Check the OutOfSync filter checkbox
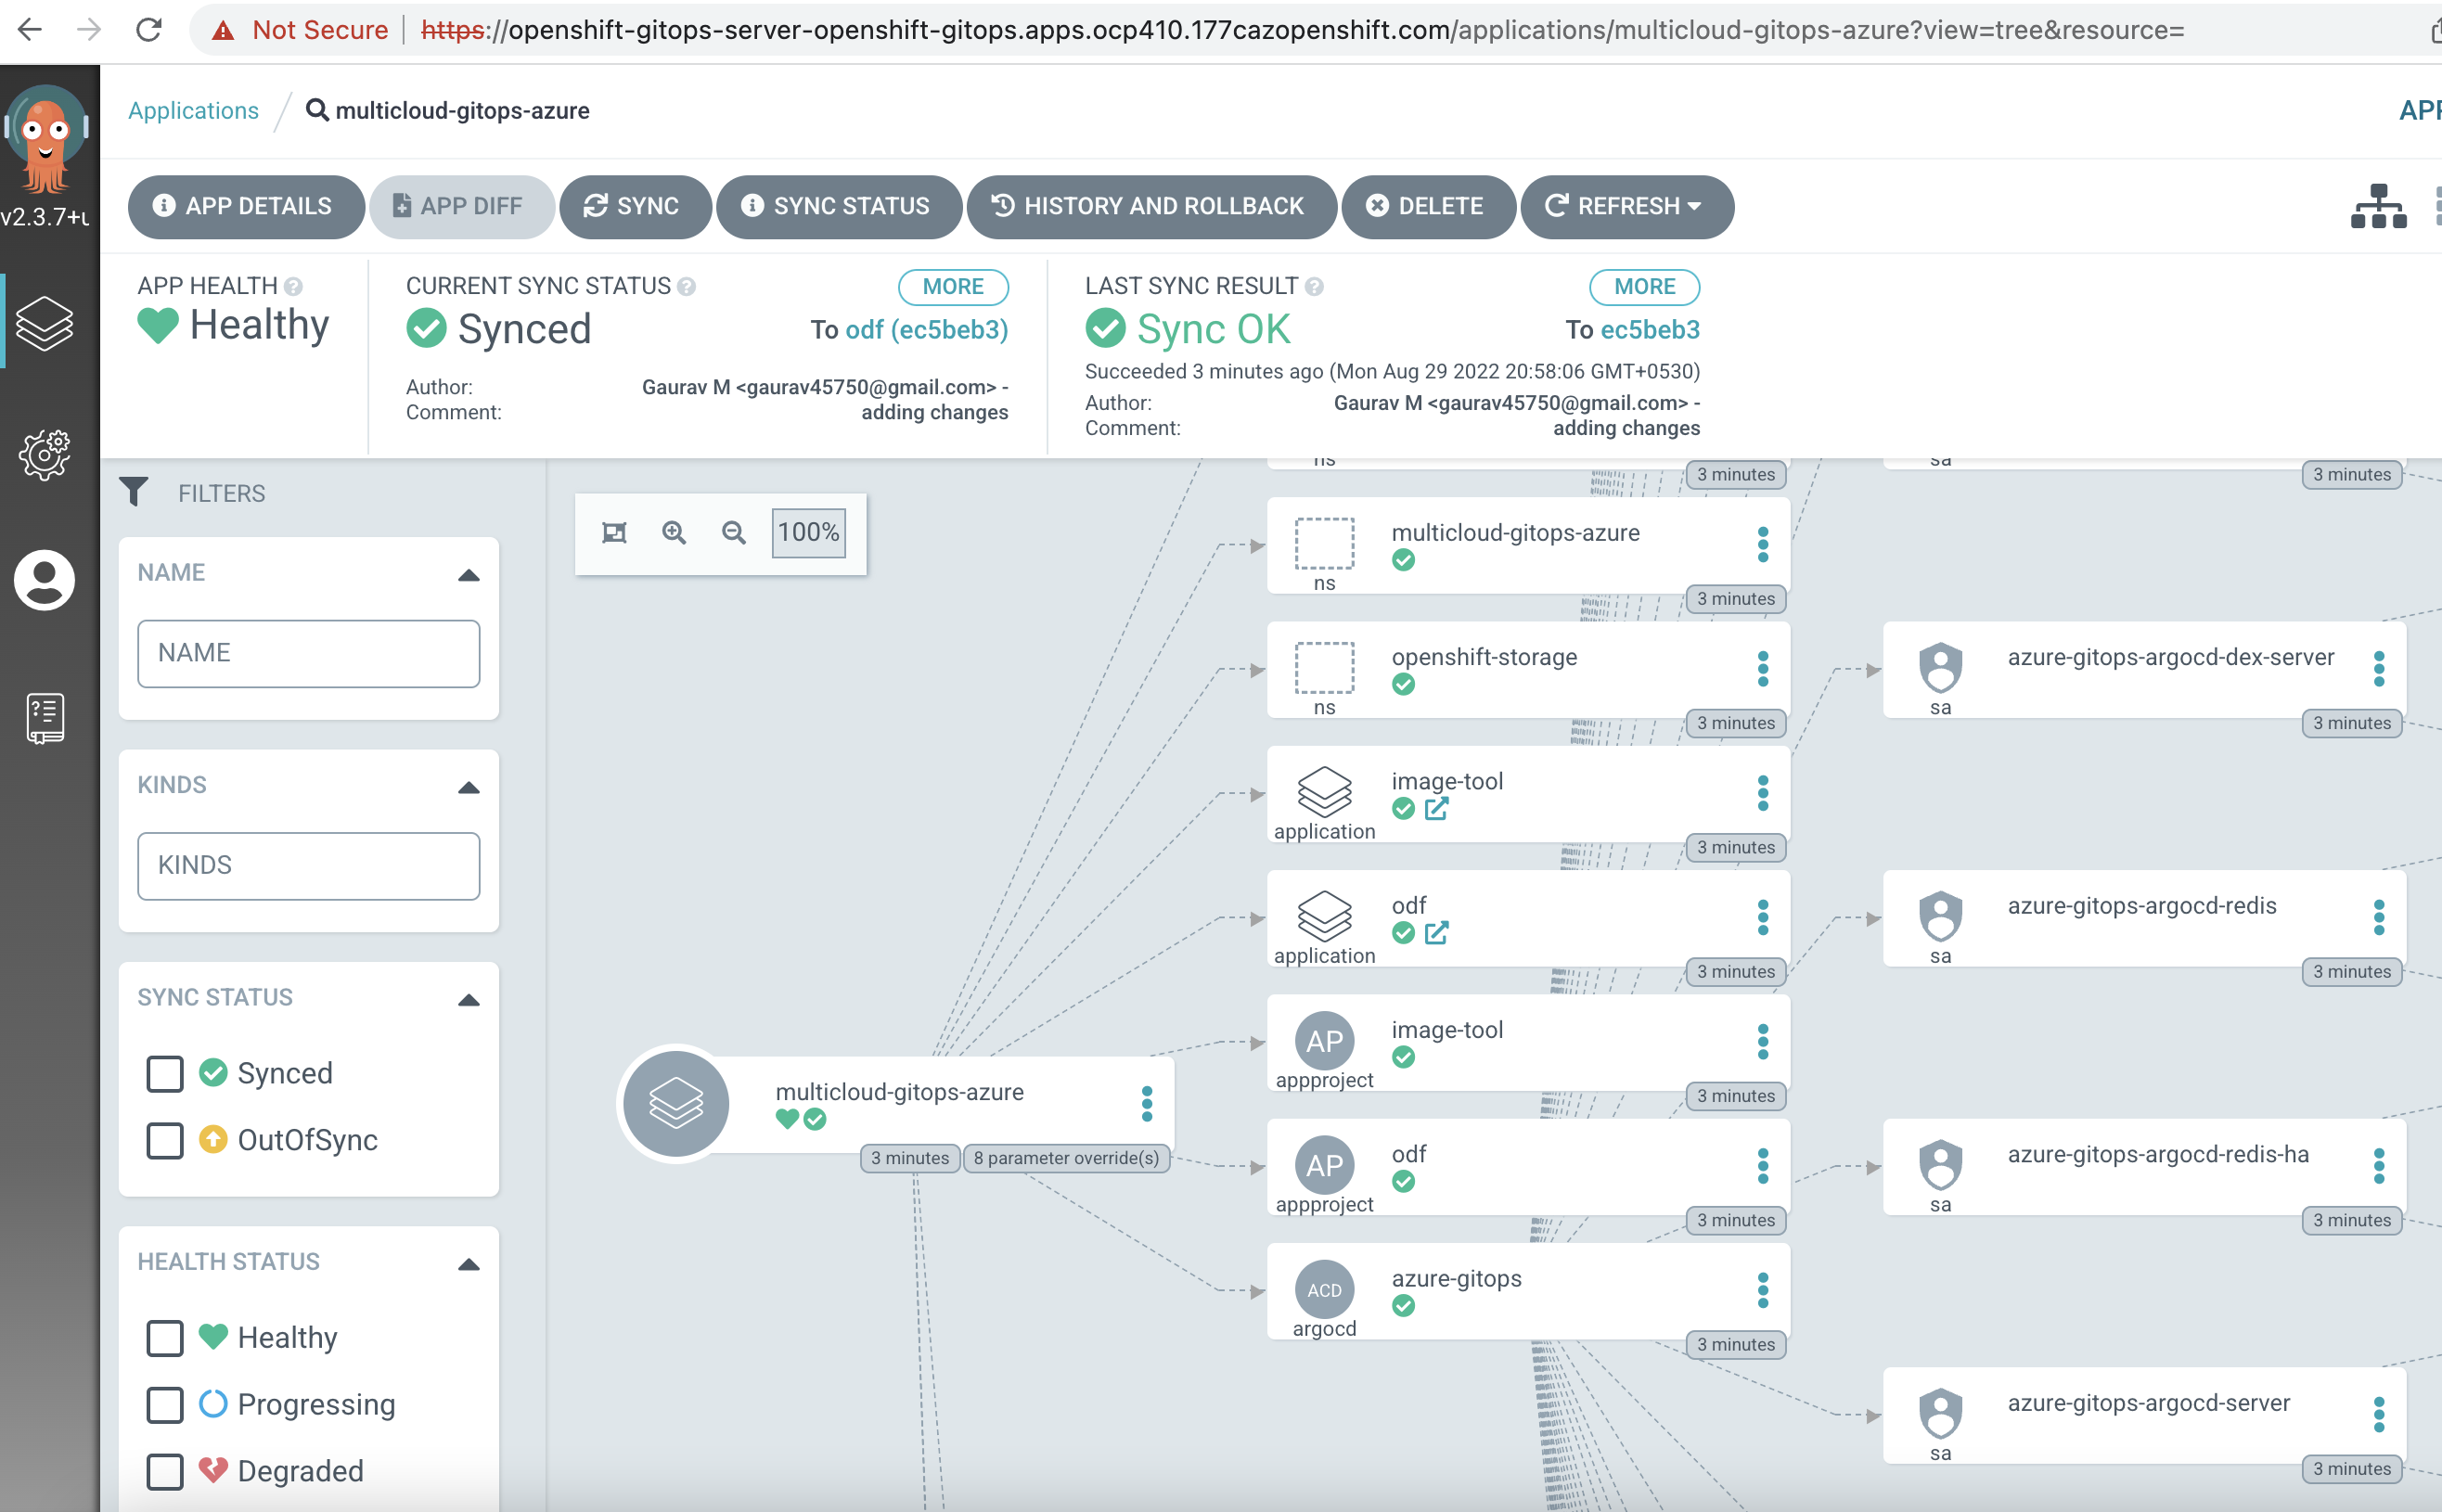2442x1512 pixels. tap(165, 1141)
